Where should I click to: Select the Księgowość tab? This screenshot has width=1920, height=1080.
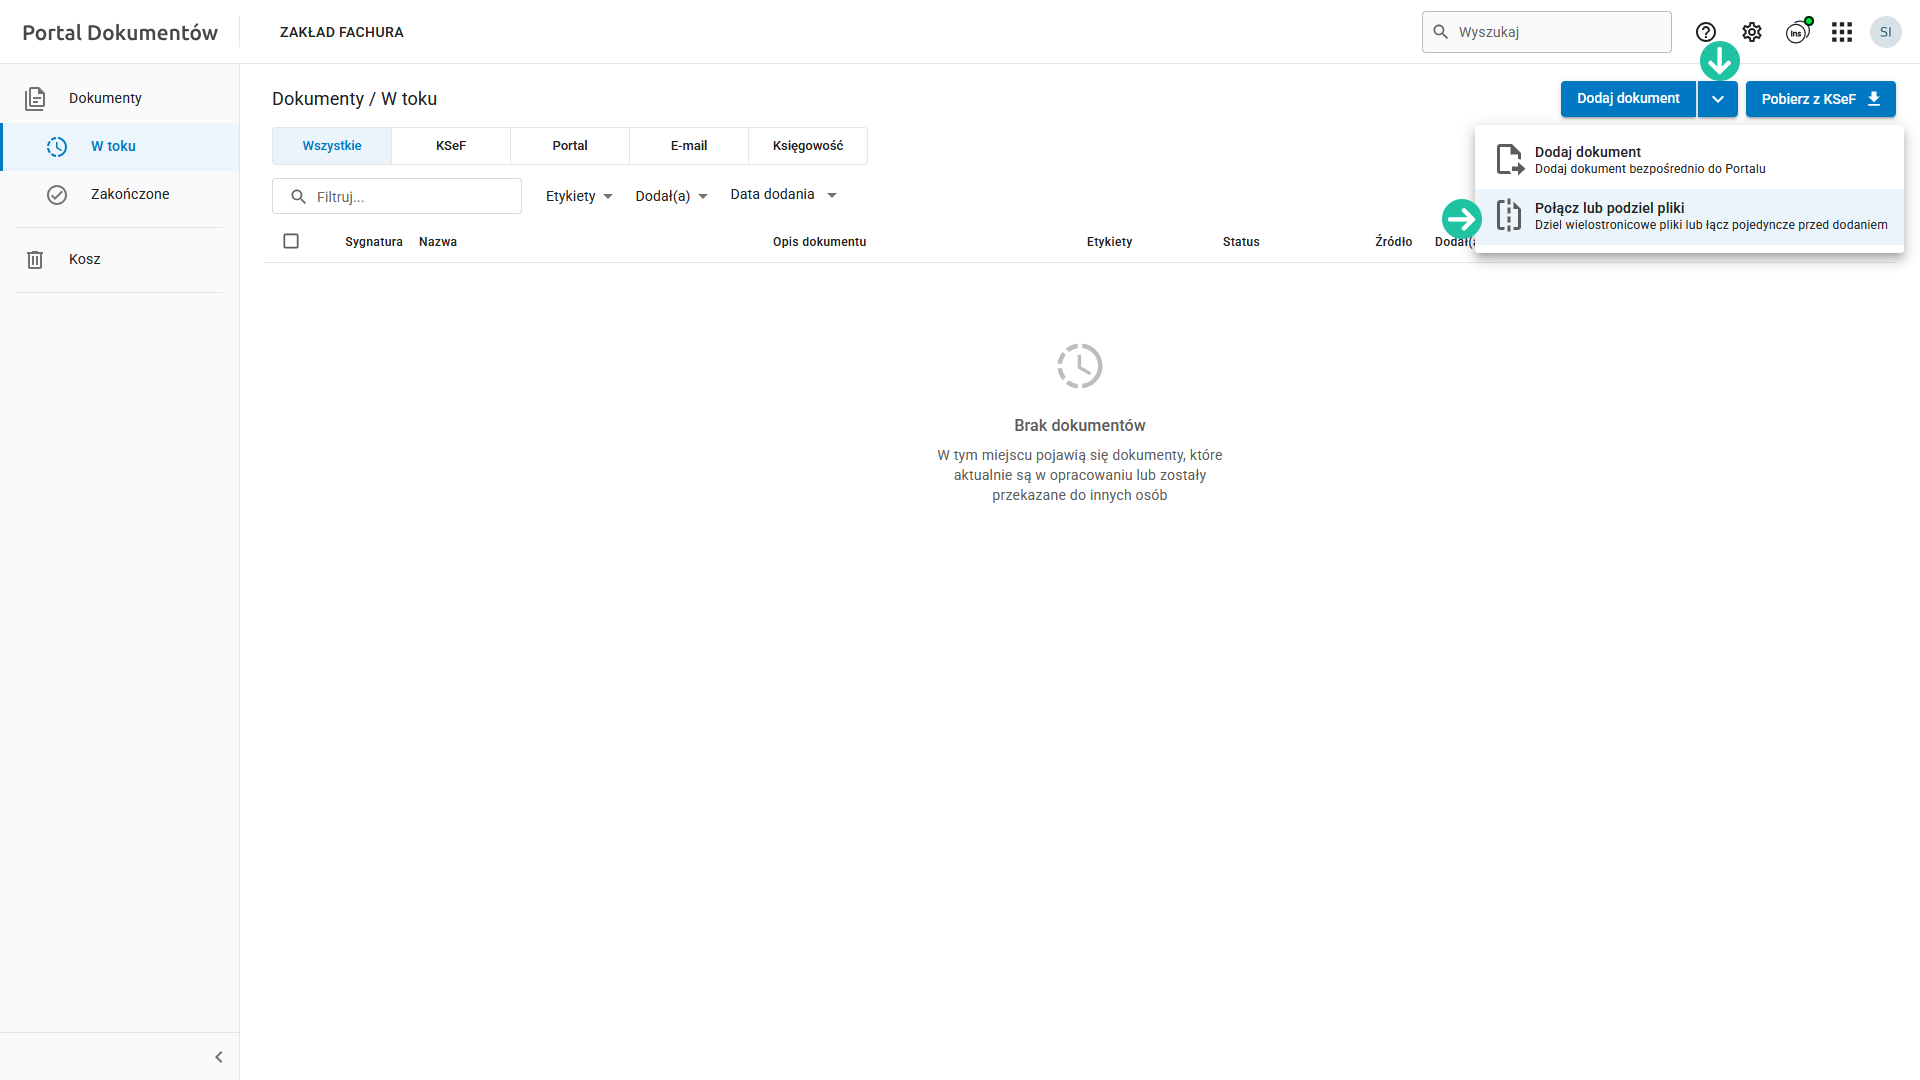pos(807,146)
